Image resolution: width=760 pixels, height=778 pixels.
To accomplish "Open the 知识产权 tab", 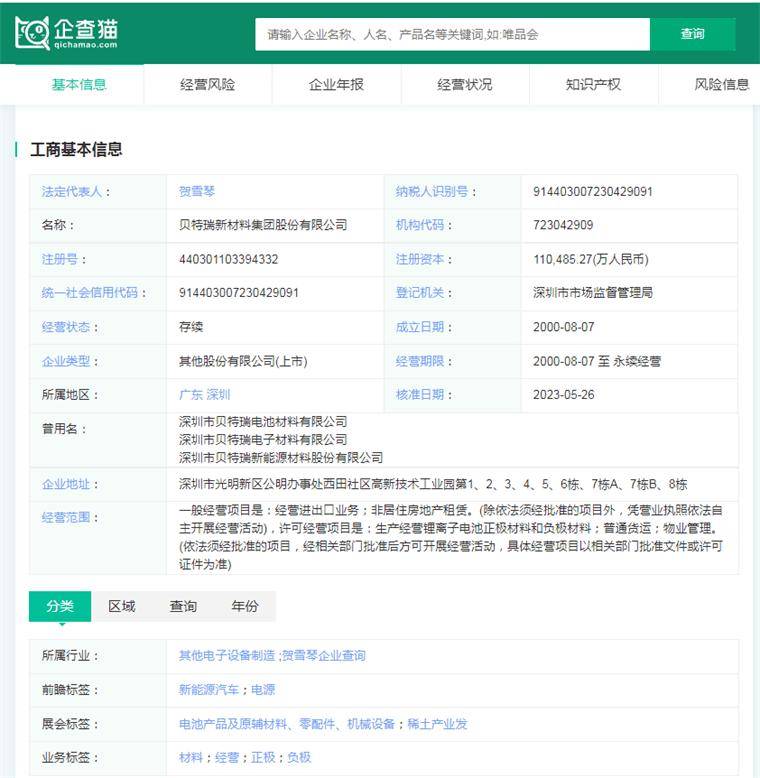I will click(593, 85).
